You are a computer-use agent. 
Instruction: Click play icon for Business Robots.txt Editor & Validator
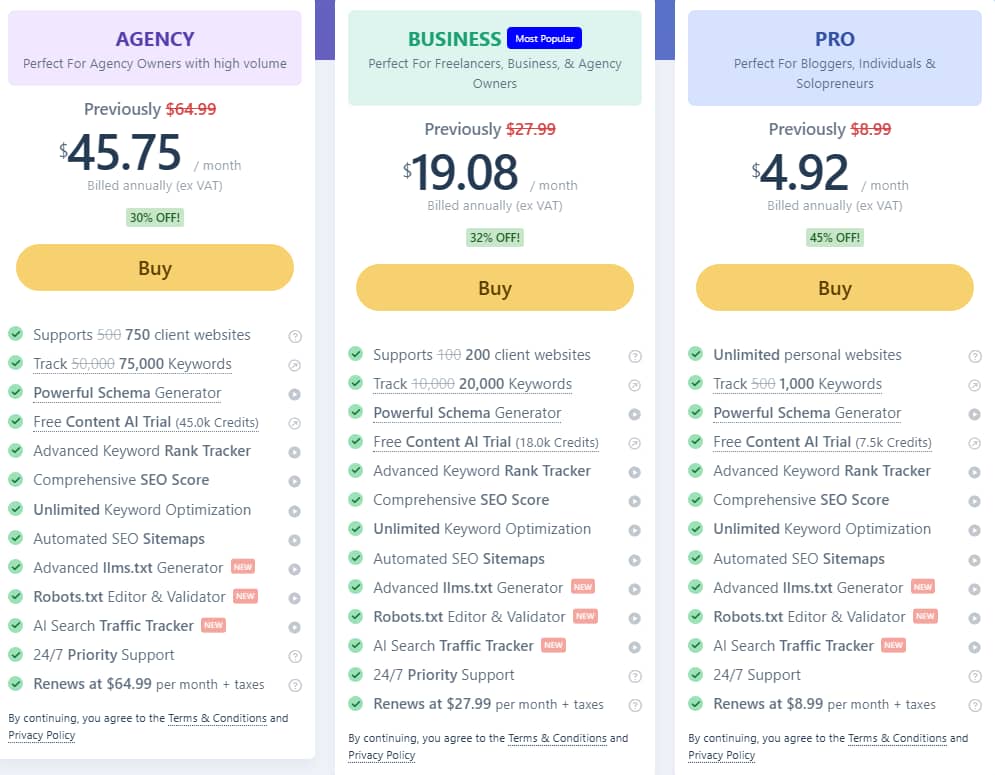tap(635, 618)
